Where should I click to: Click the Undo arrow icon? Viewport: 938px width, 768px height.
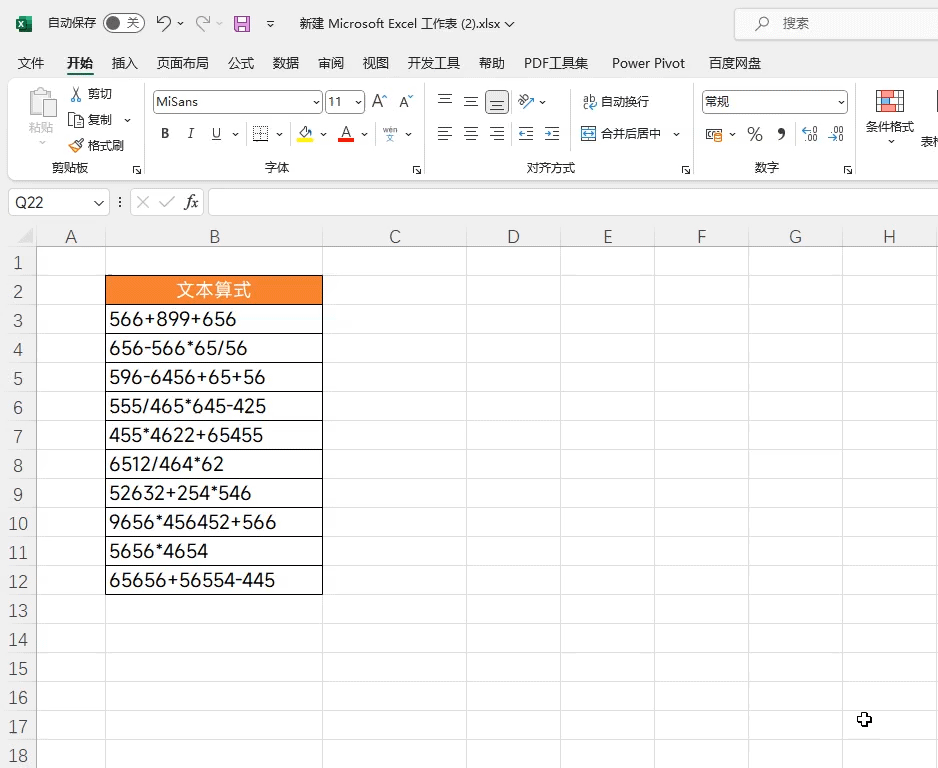(163, 23)
